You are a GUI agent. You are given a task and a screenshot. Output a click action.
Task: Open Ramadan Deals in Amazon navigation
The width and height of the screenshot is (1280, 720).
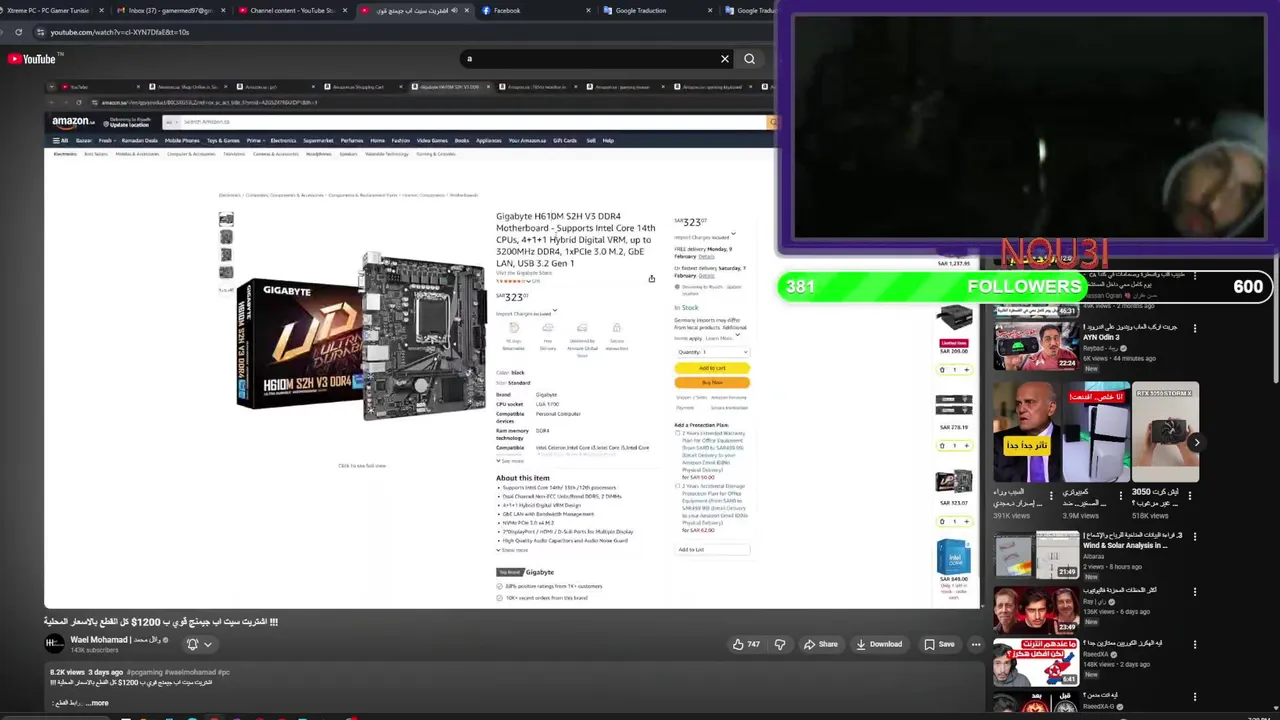point(140,140)
